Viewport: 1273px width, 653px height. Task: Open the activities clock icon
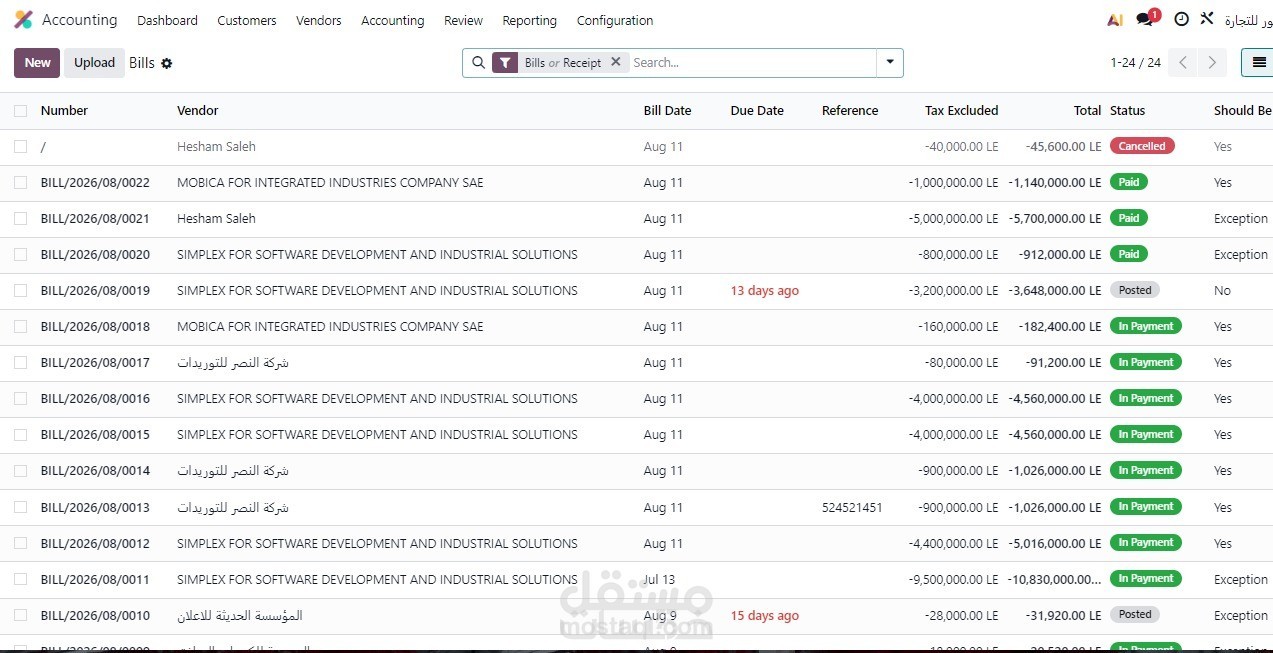[1181, 20]
